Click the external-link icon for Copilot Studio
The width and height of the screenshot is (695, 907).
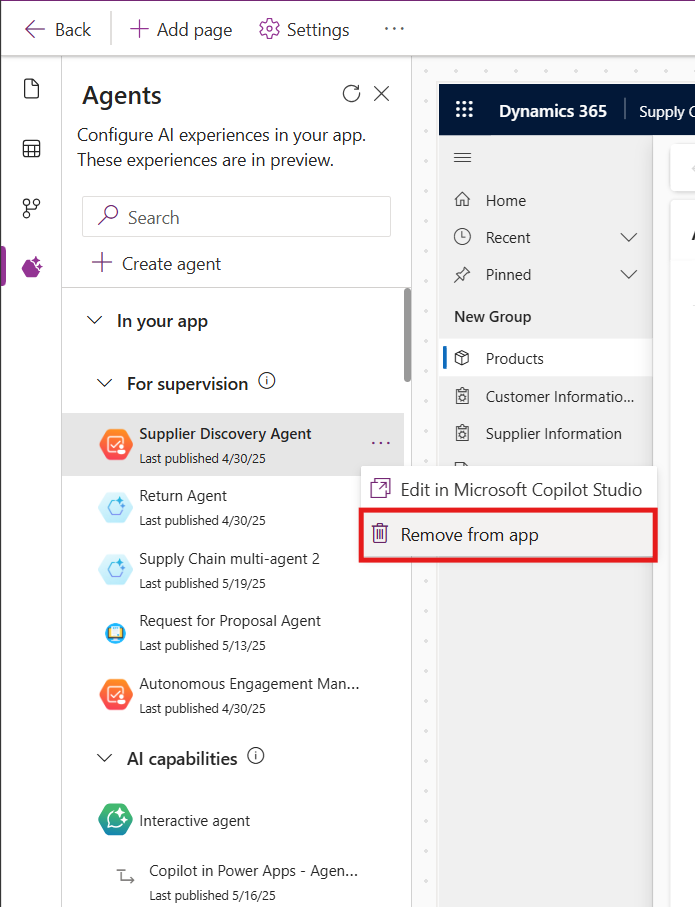380,488
